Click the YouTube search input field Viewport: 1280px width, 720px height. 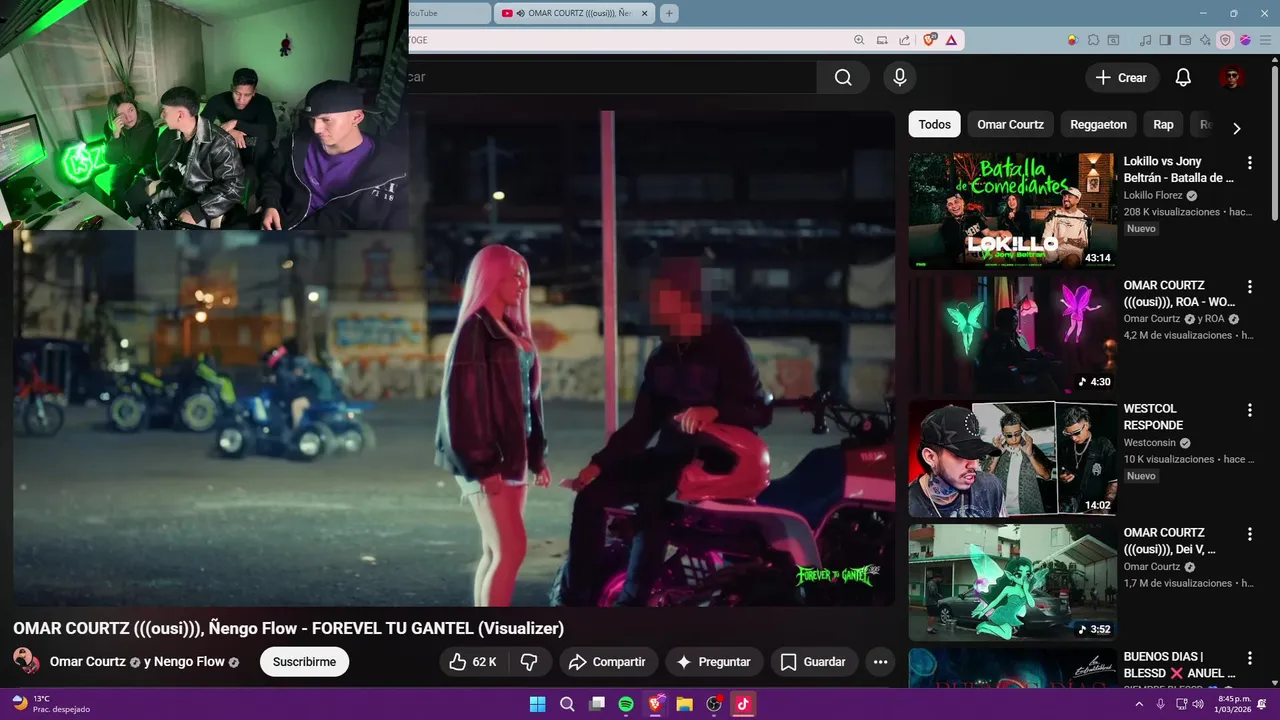pos(610,78)
